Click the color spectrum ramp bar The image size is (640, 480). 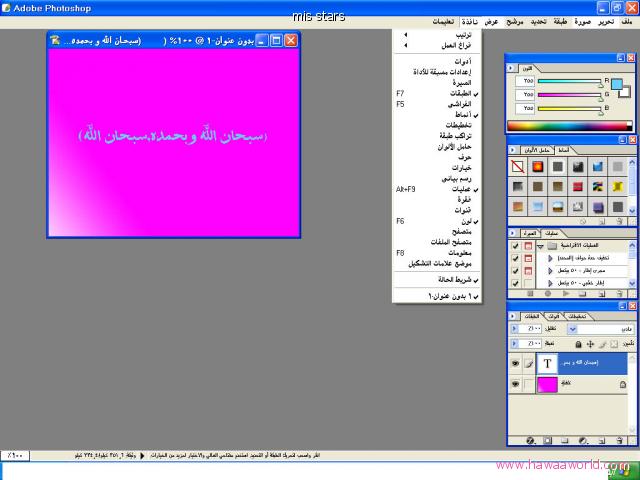click(x=568, y=126)
